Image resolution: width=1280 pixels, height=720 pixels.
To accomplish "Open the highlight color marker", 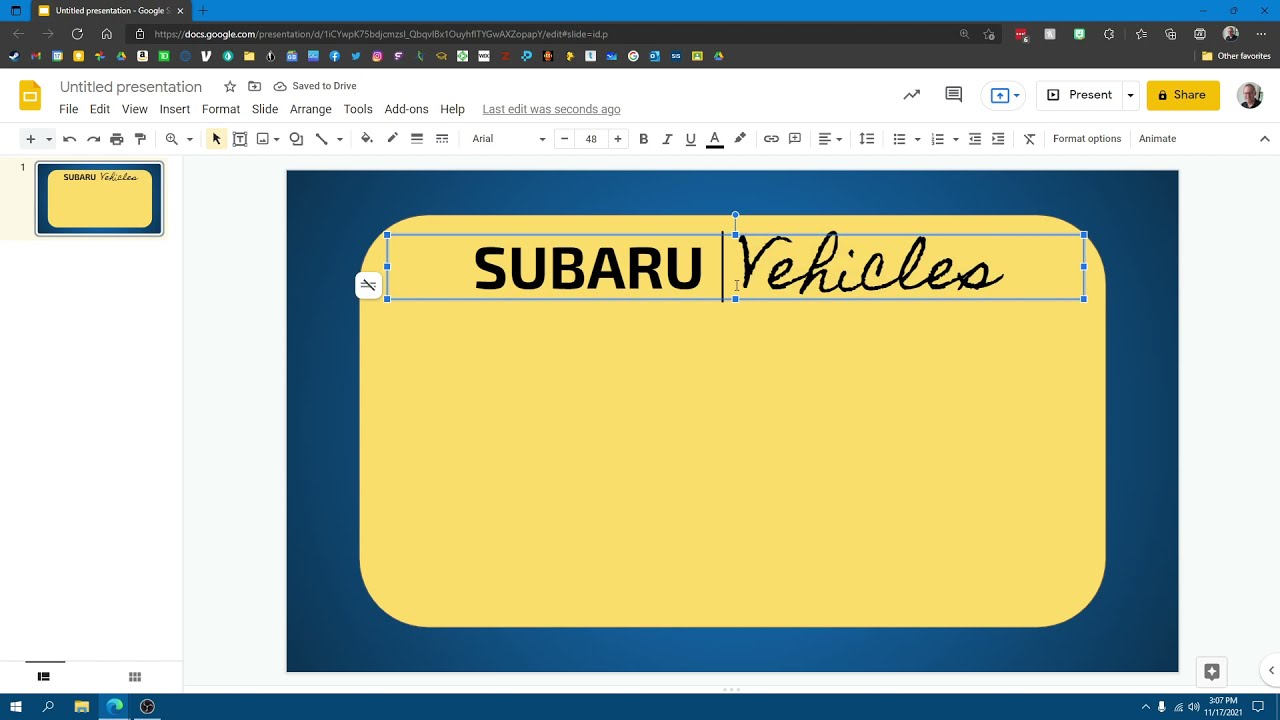I will [740, 139].
